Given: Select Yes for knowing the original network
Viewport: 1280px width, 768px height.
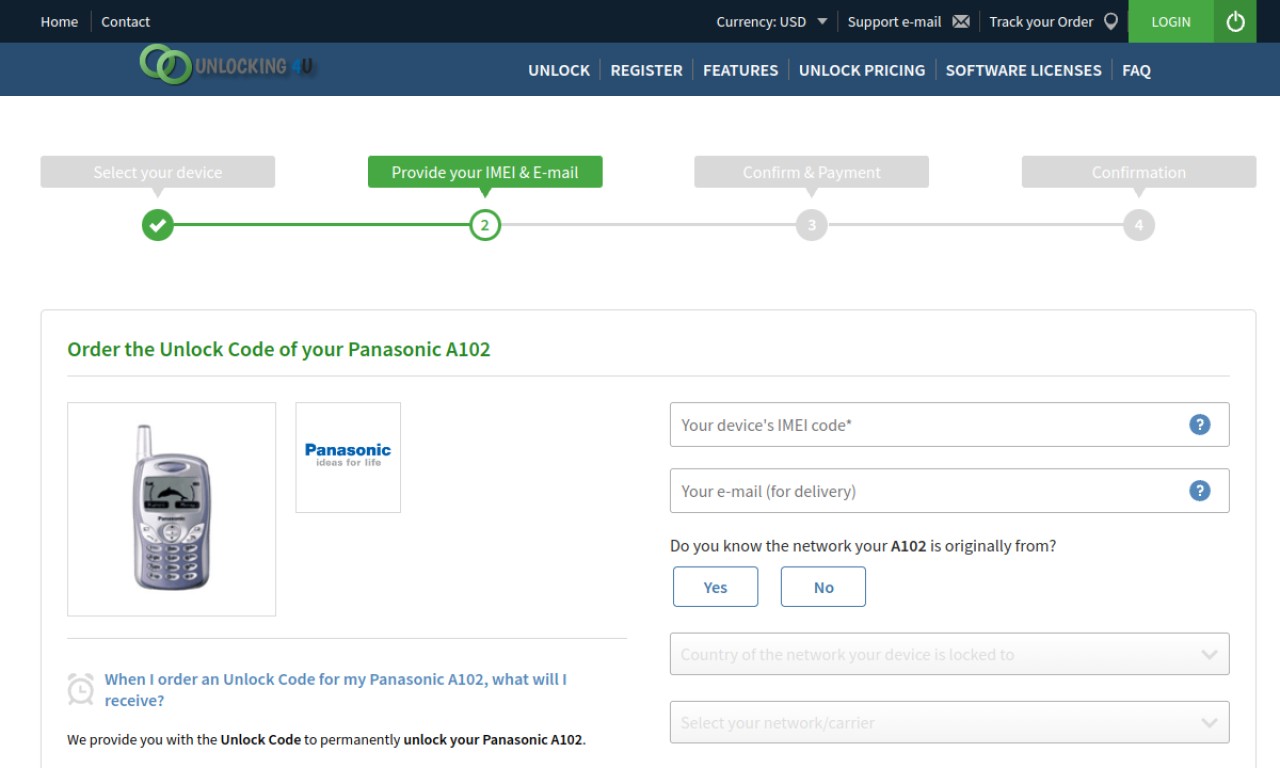Looking at the screenshot, I should pyautogui.click(x=715, y=587).
